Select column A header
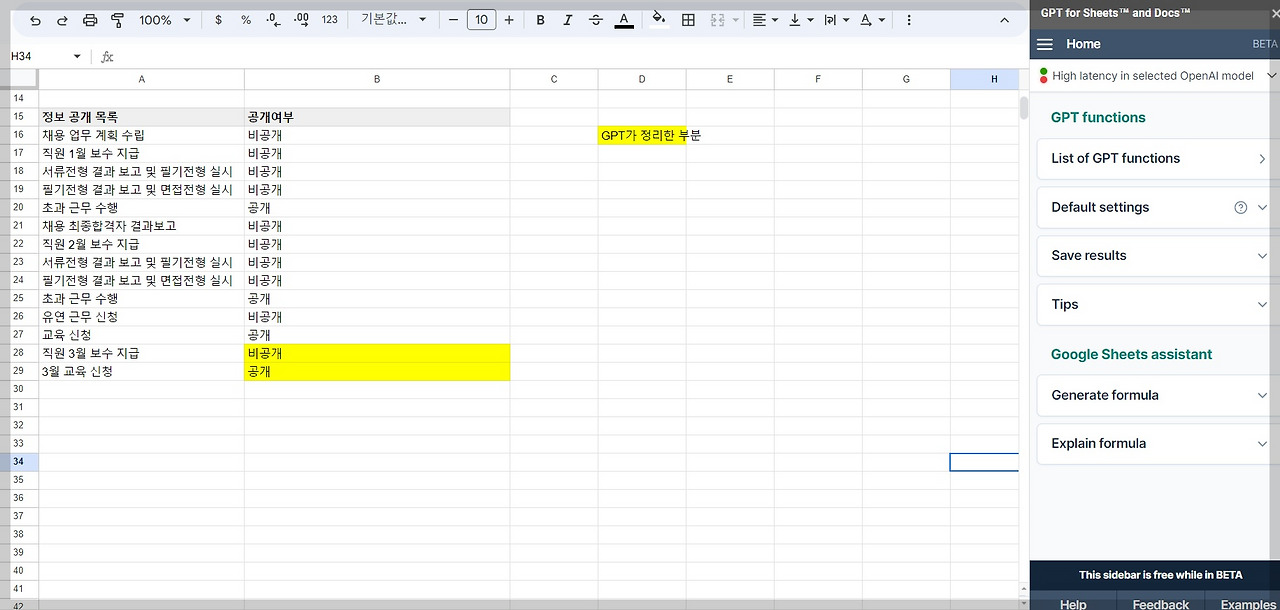1280x610 pixels. [x=142, y=79]
